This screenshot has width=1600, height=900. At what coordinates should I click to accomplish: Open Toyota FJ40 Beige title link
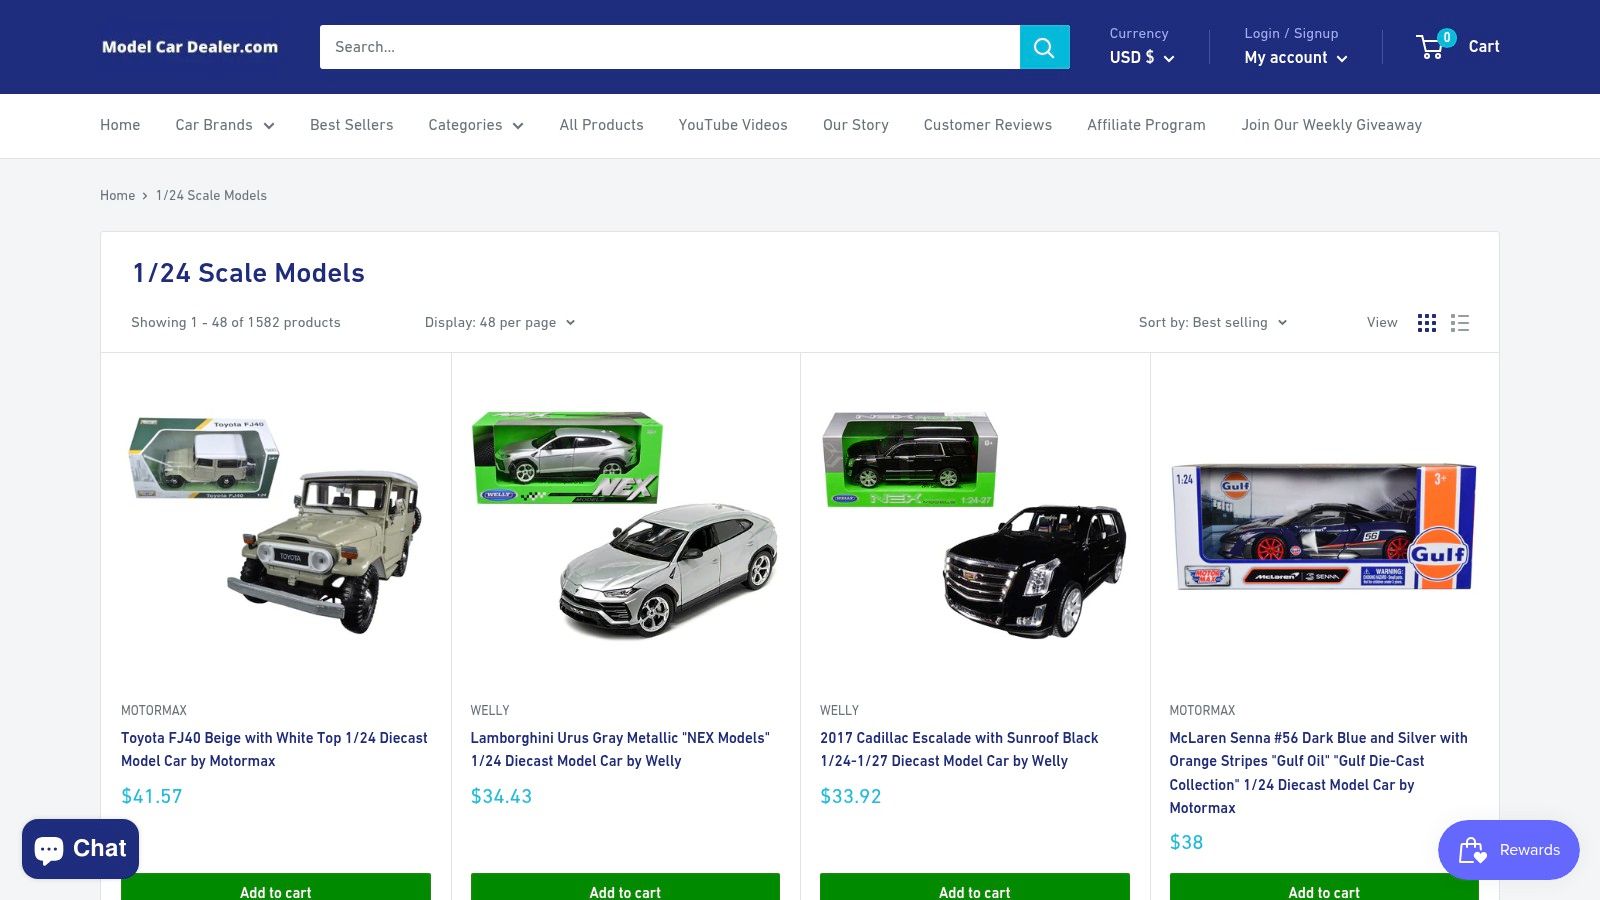click(274, 749)
